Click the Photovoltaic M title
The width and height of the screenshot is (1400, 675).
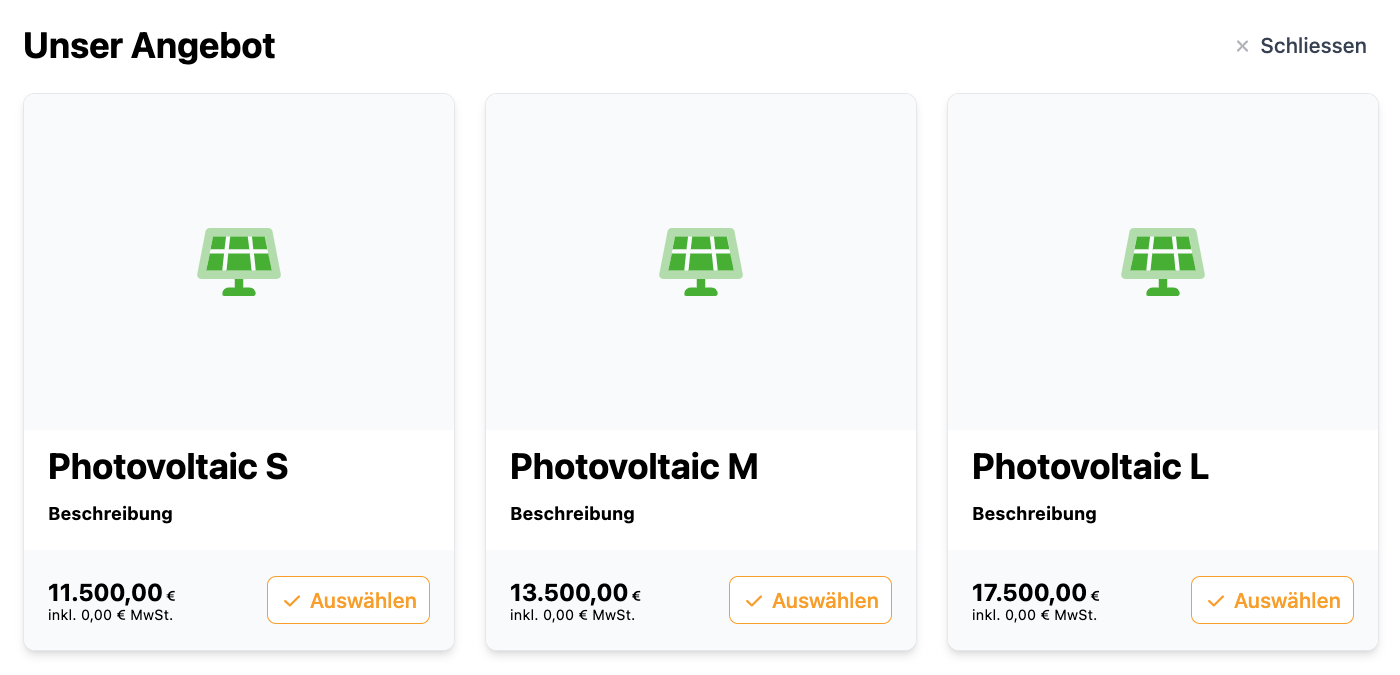tap(634, 467)
